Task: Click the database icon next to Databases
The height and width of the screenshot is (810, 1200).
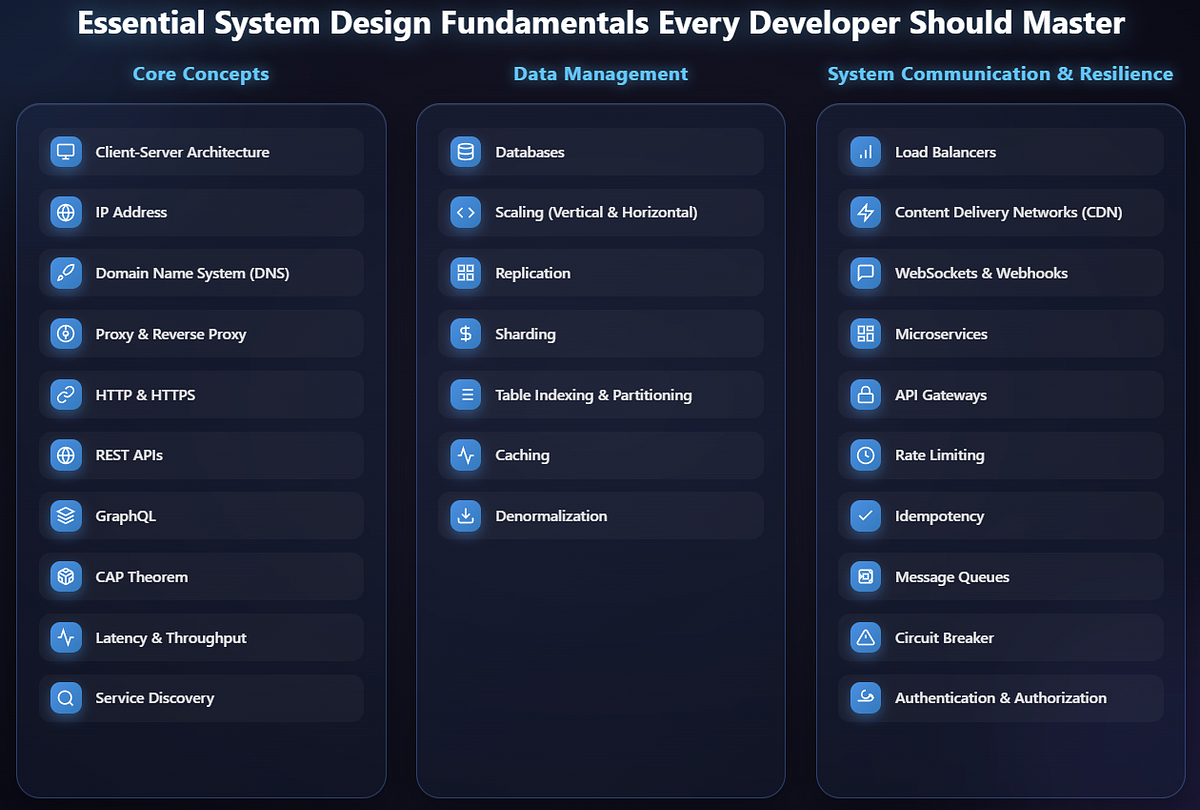Action: coord(465,152)
